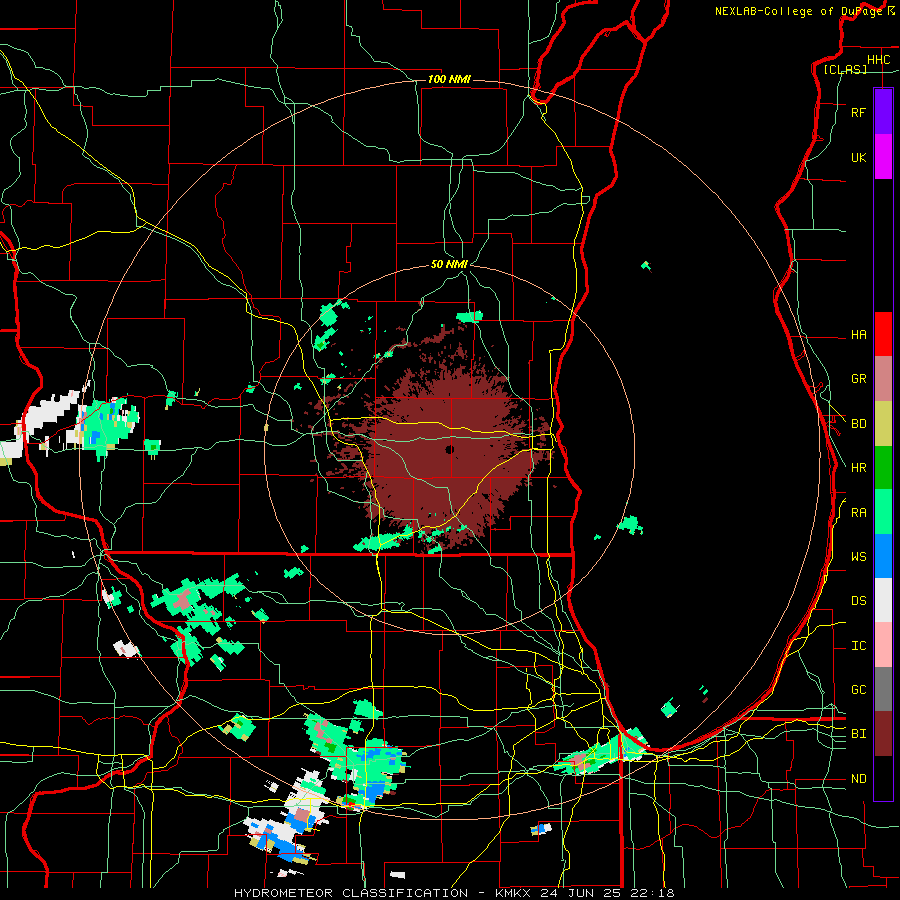This screenshot has width=900, height=900.
Task: Pick the dusty pink GR legend swatch
Action: click(883, 379)
